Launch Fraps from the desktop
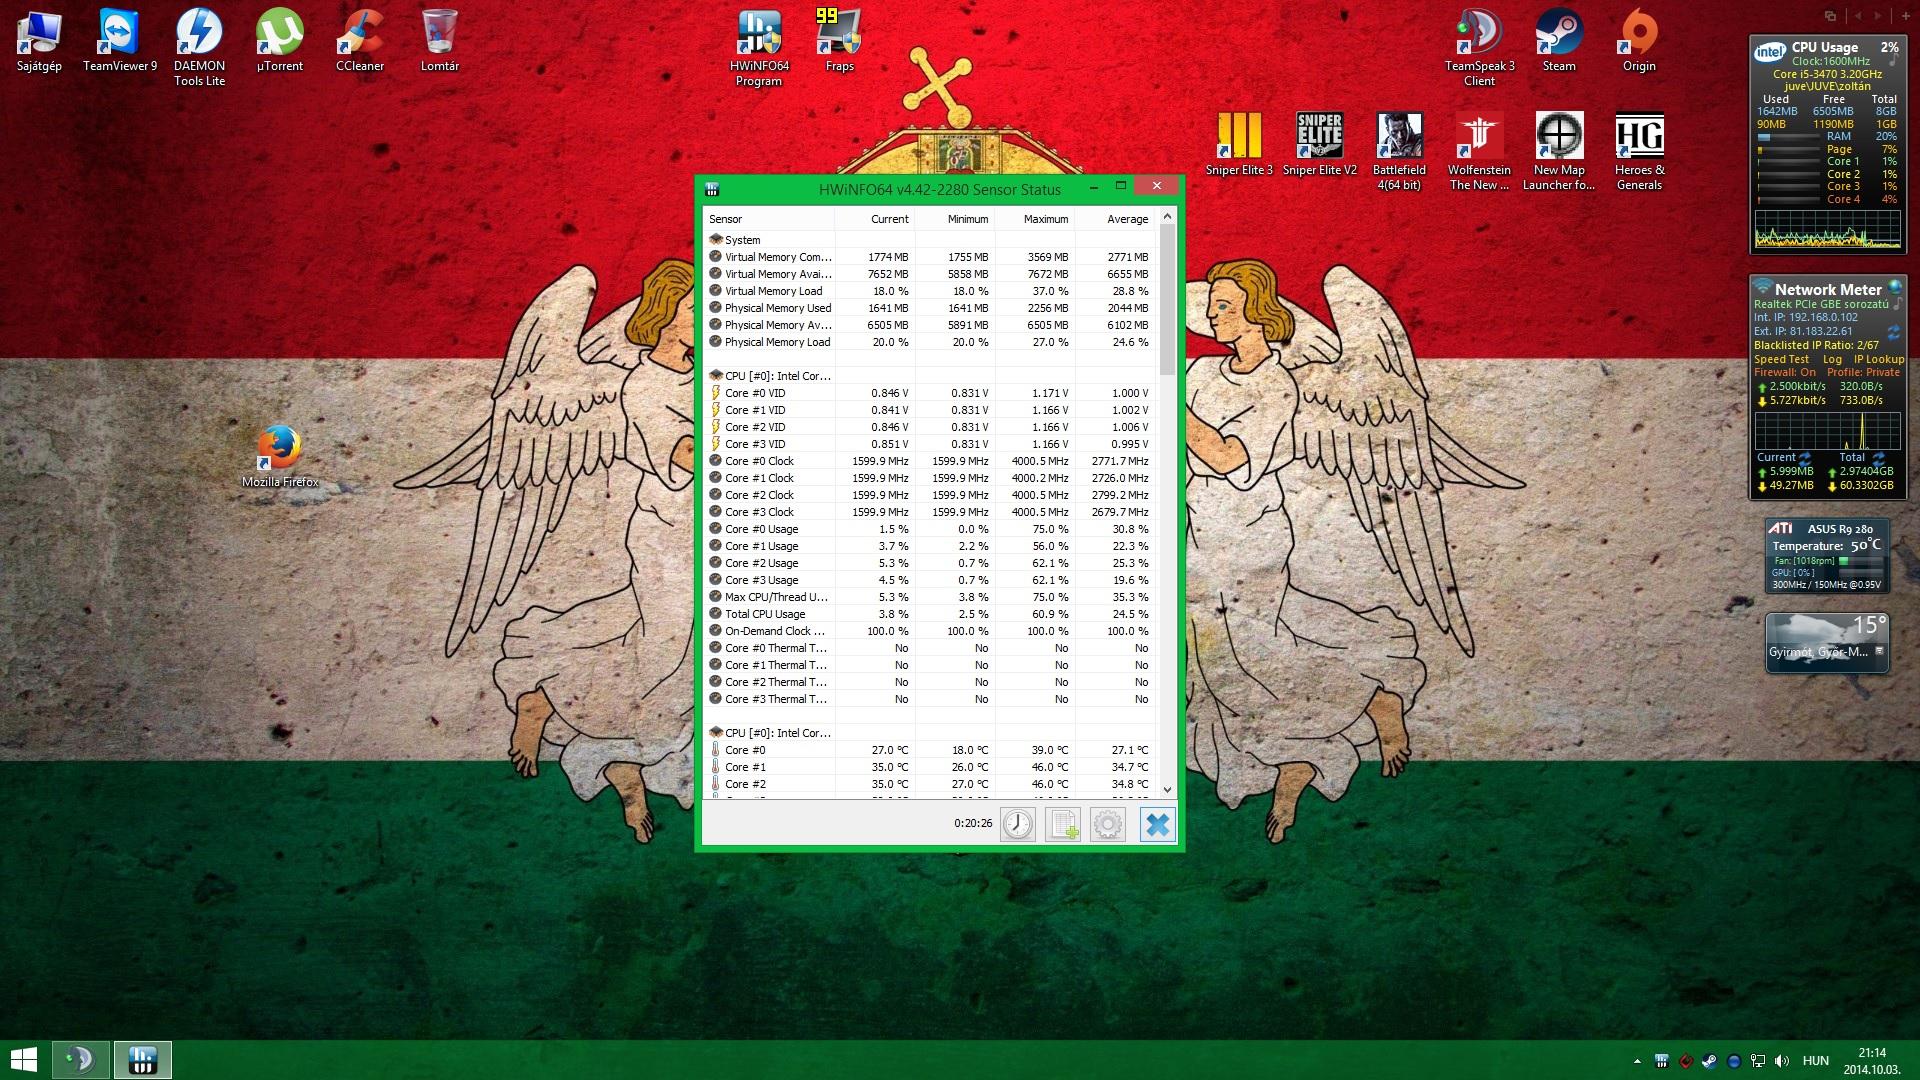Viewport: 1920px width, 1080px height. pyautogui.click(x=839, y=41)
